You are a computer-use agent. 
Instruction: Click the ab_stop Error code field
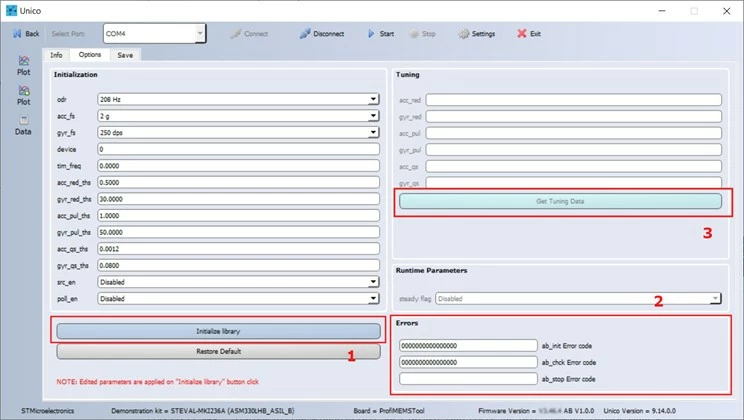[468, 379]
